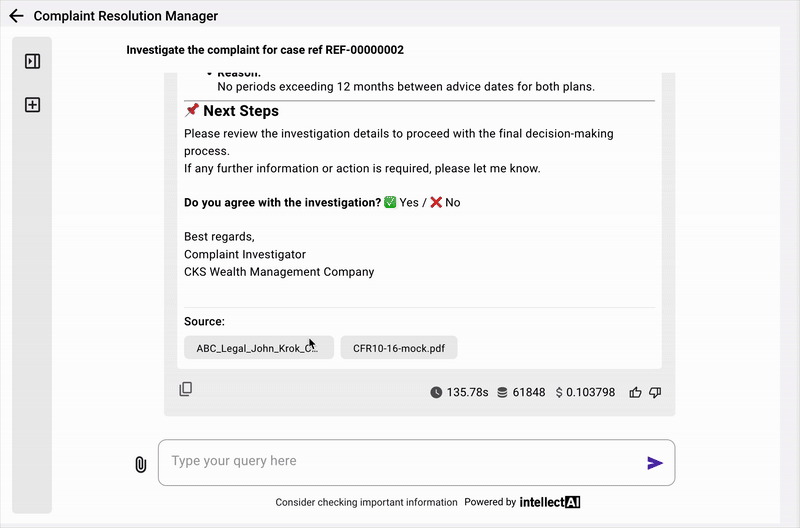Open CFR10-16-mock.pdf source chip
The height and width of the screenshot is (528, 800).
point(399,348)
